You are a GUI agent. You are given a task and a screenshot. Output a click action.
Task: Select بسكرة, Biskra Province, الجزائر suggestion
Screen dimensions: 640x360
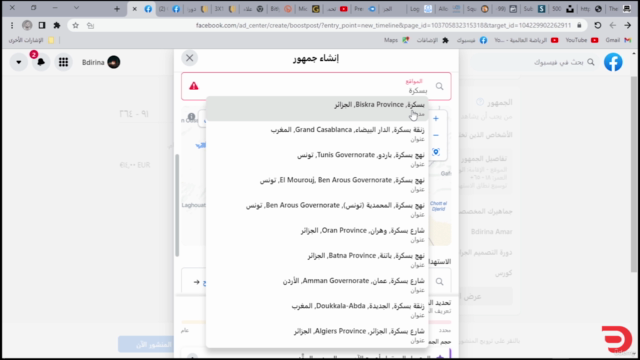pos(317,109)
